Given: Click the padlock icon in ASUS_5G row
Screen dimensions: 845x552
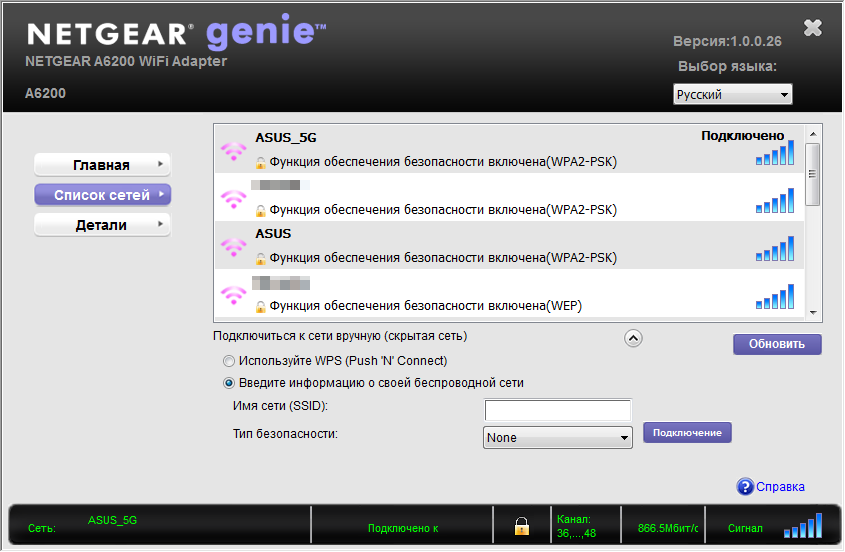Looking at the screenshot, I should click(x=260, y=162).
